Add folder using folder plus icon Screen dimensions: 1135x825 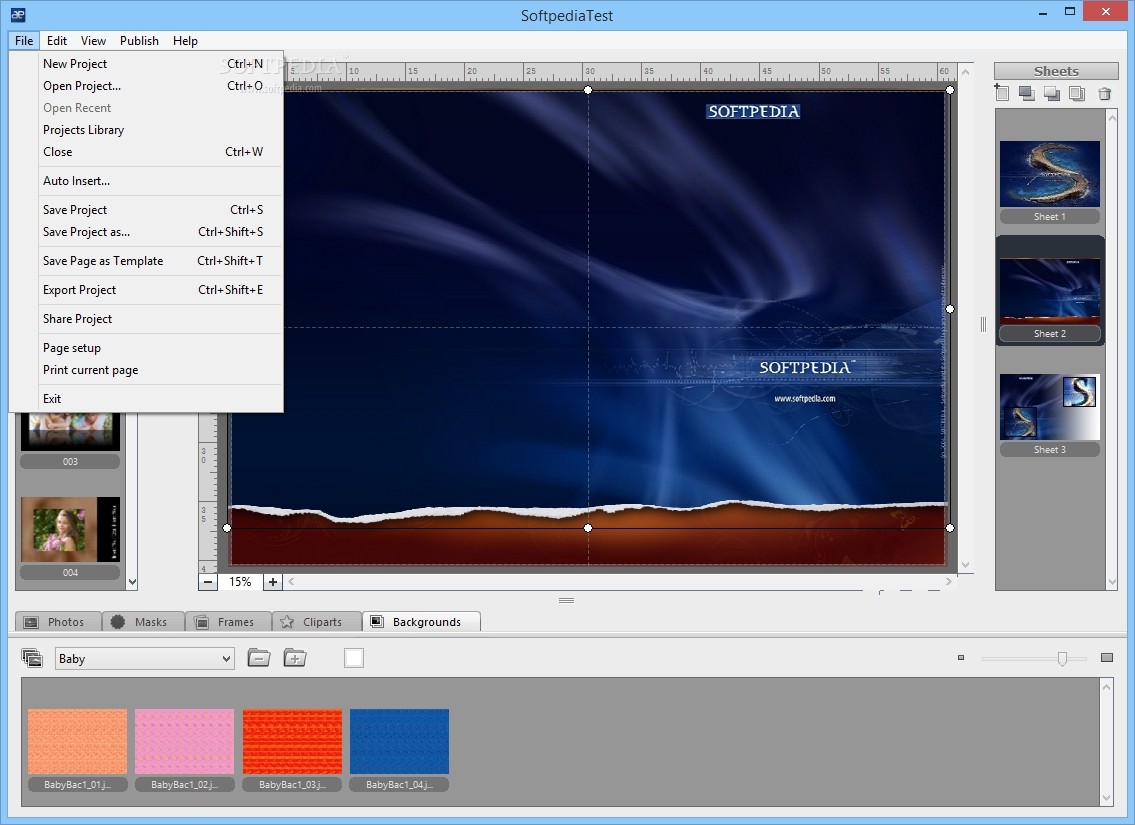(x=295, y=658)
